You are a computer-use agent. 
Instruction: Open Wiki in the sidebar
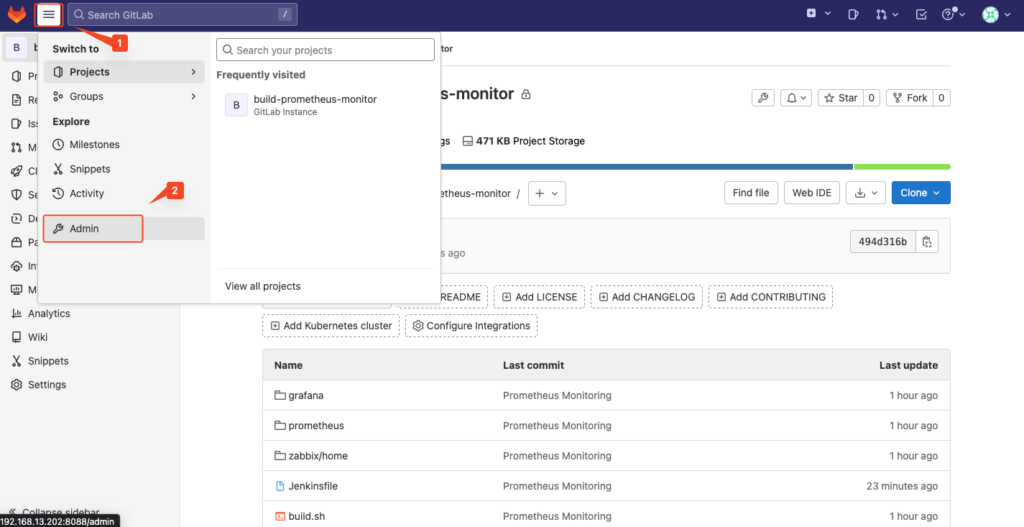coord(37,337)
